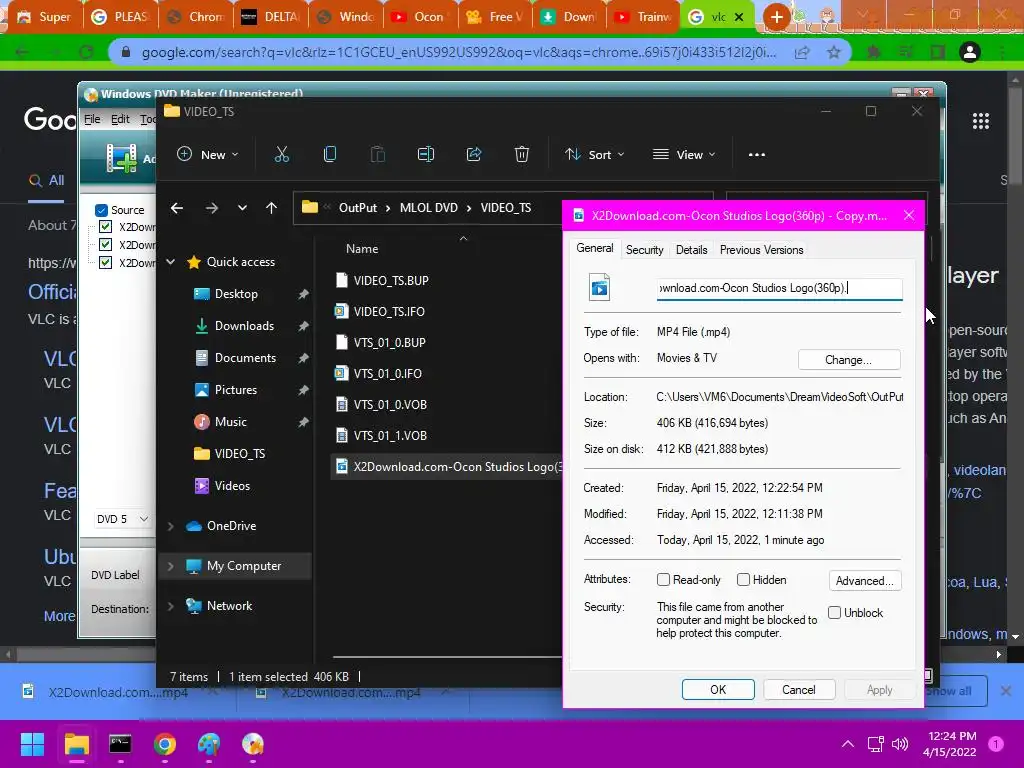Image resolution: width=1024 pixels, height=768 pixels.
Task: Select the General tab in properties
Action: 594,248
